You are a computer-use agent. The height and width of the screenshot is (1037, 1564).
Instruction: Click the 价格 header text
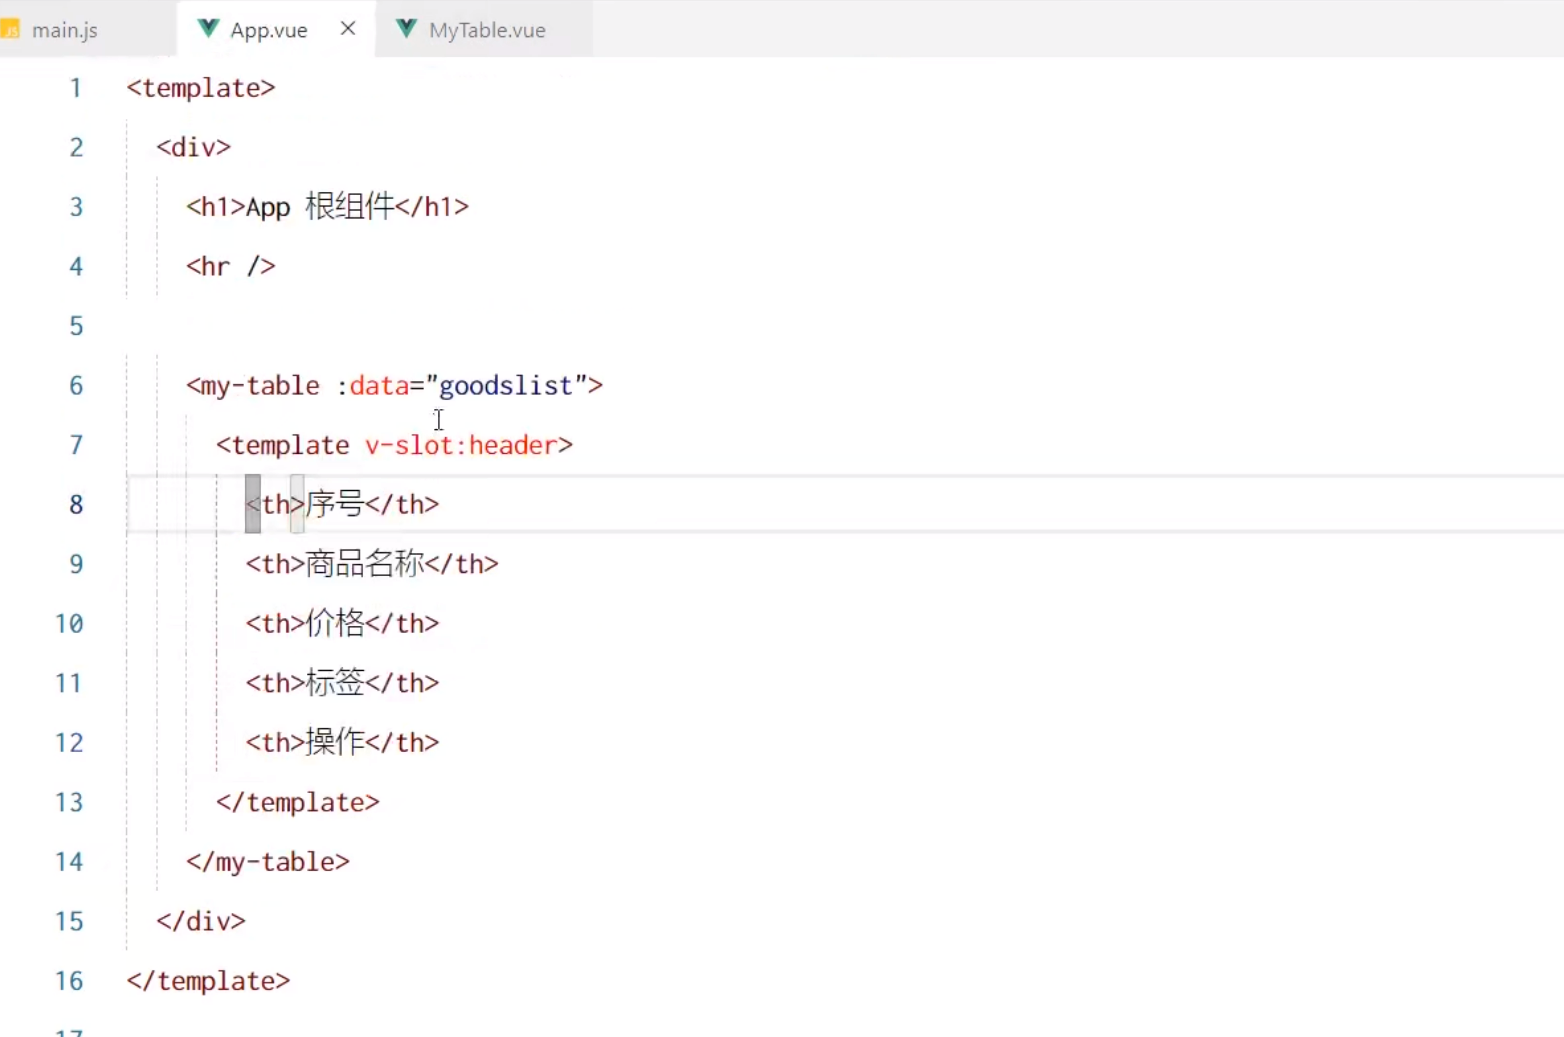335,623
